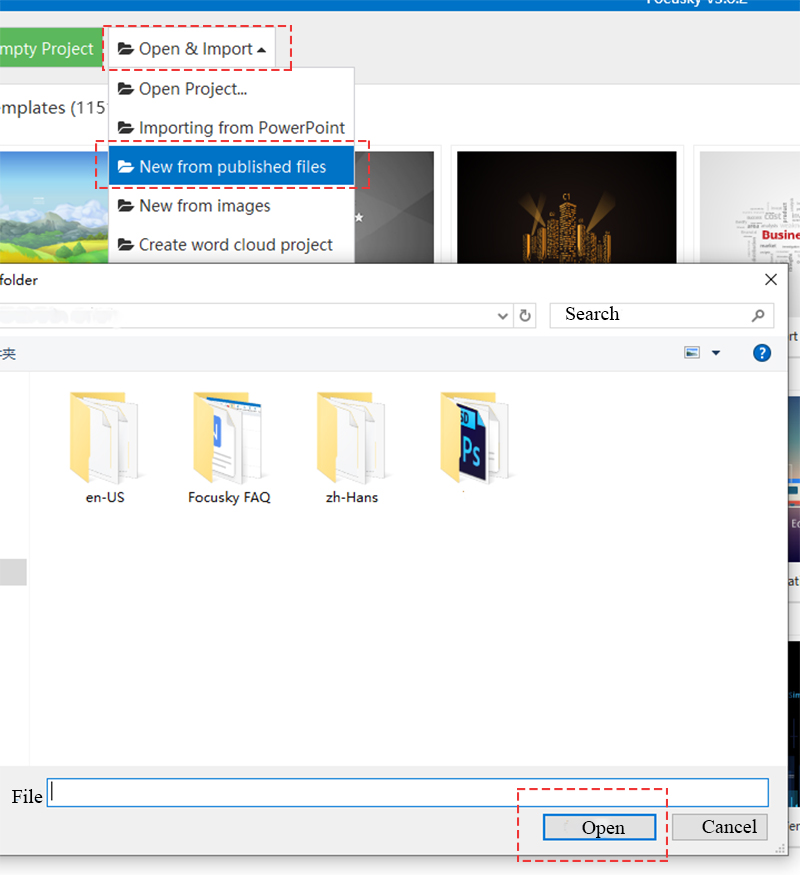This screenshot has width=800, height=875.
Task: Select Open Project from the menu
Action: [x=190, y=88]
